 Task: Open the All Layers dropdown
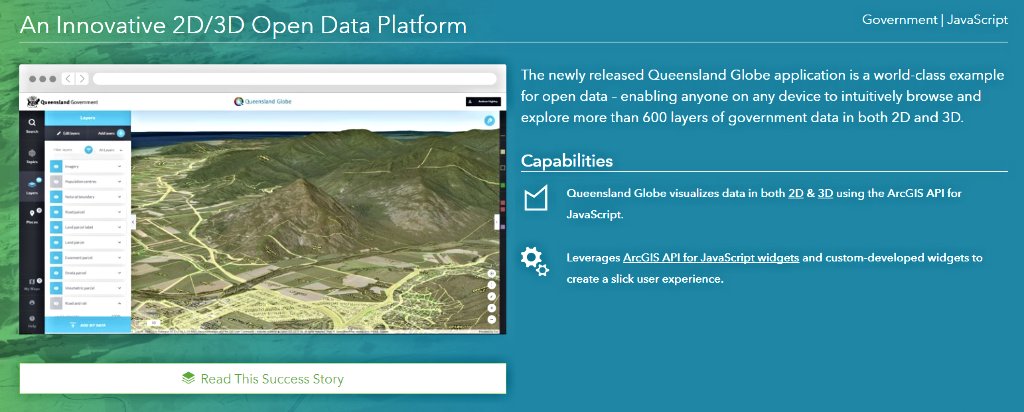111,150
